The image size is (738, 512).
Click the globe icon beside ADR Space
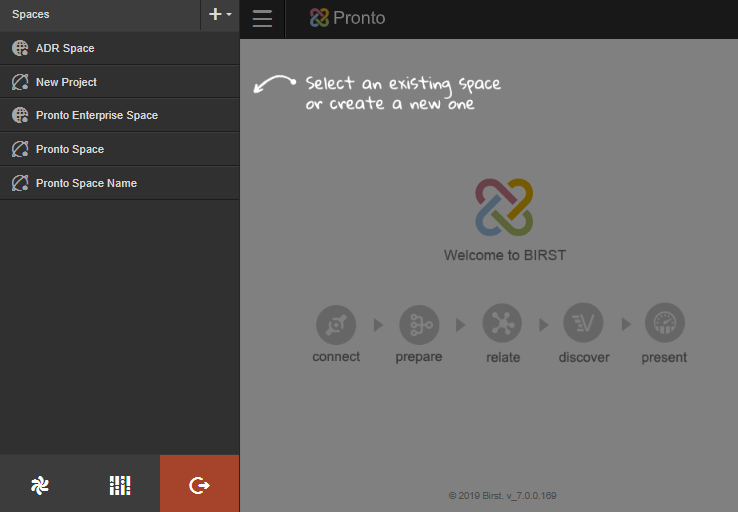click(x=20, y=48)
